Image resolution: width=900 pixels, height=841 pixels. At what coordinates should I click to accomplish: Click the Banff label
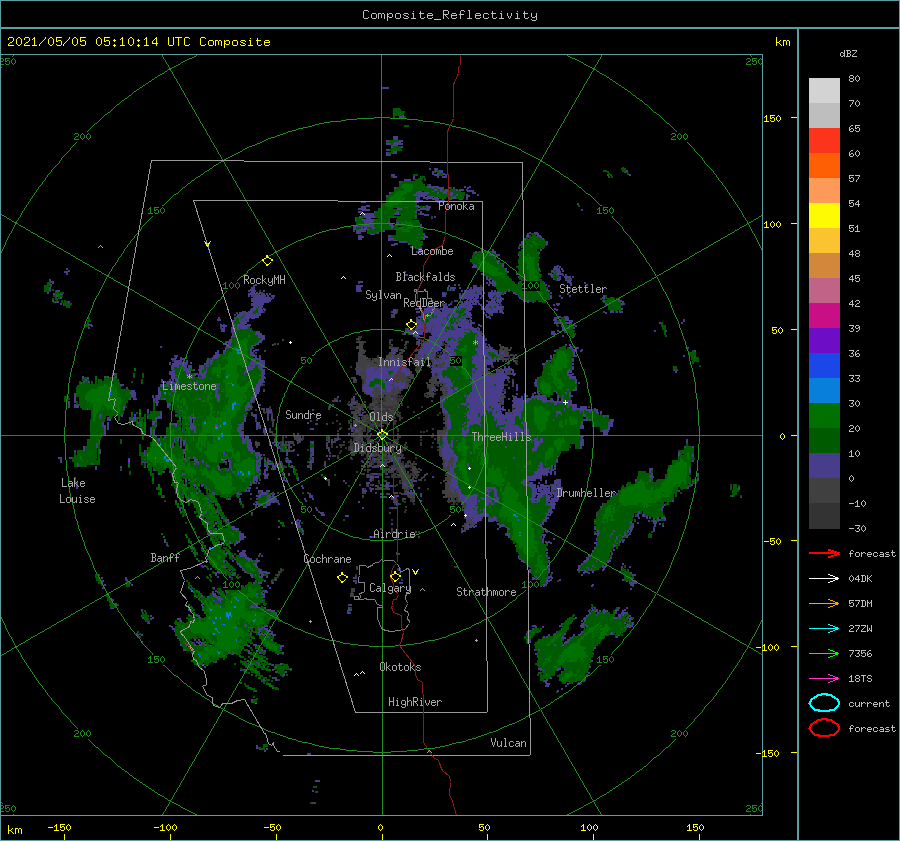pos(165,557)
